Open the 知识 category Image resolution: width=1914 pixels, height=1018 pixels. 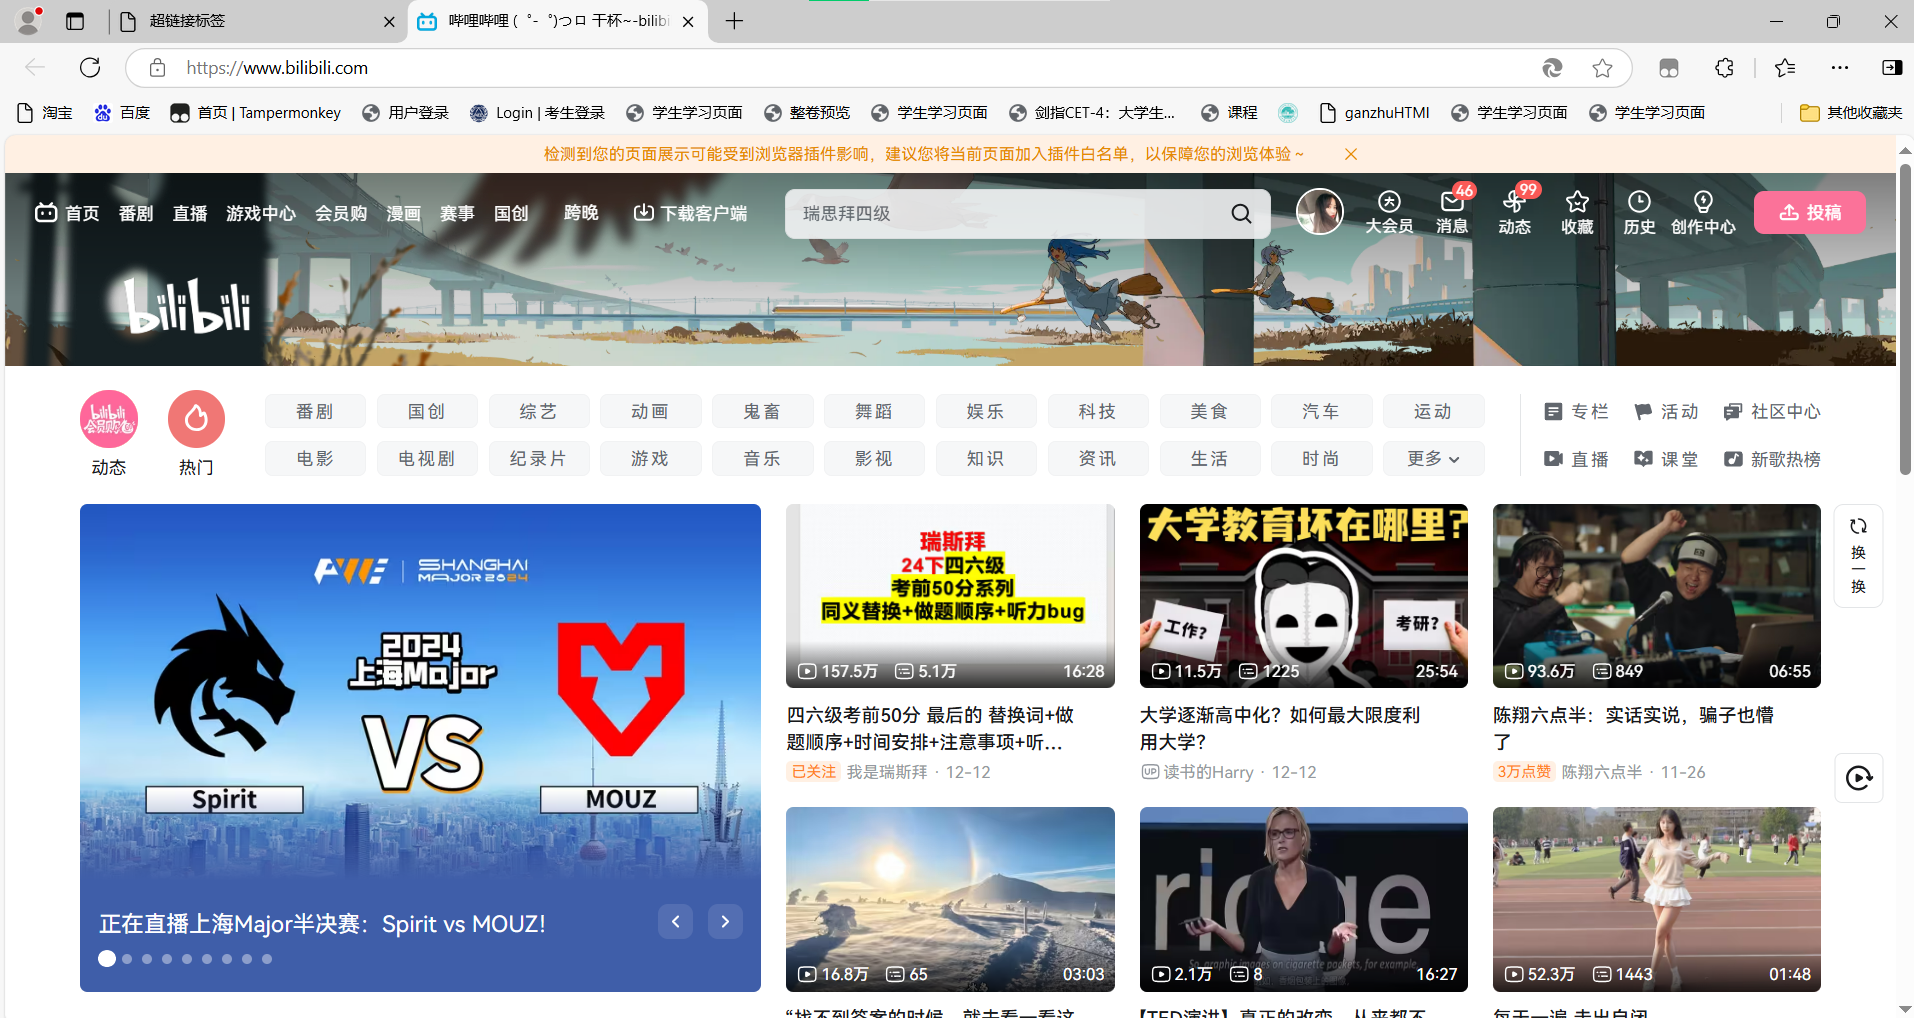point(985,458)
